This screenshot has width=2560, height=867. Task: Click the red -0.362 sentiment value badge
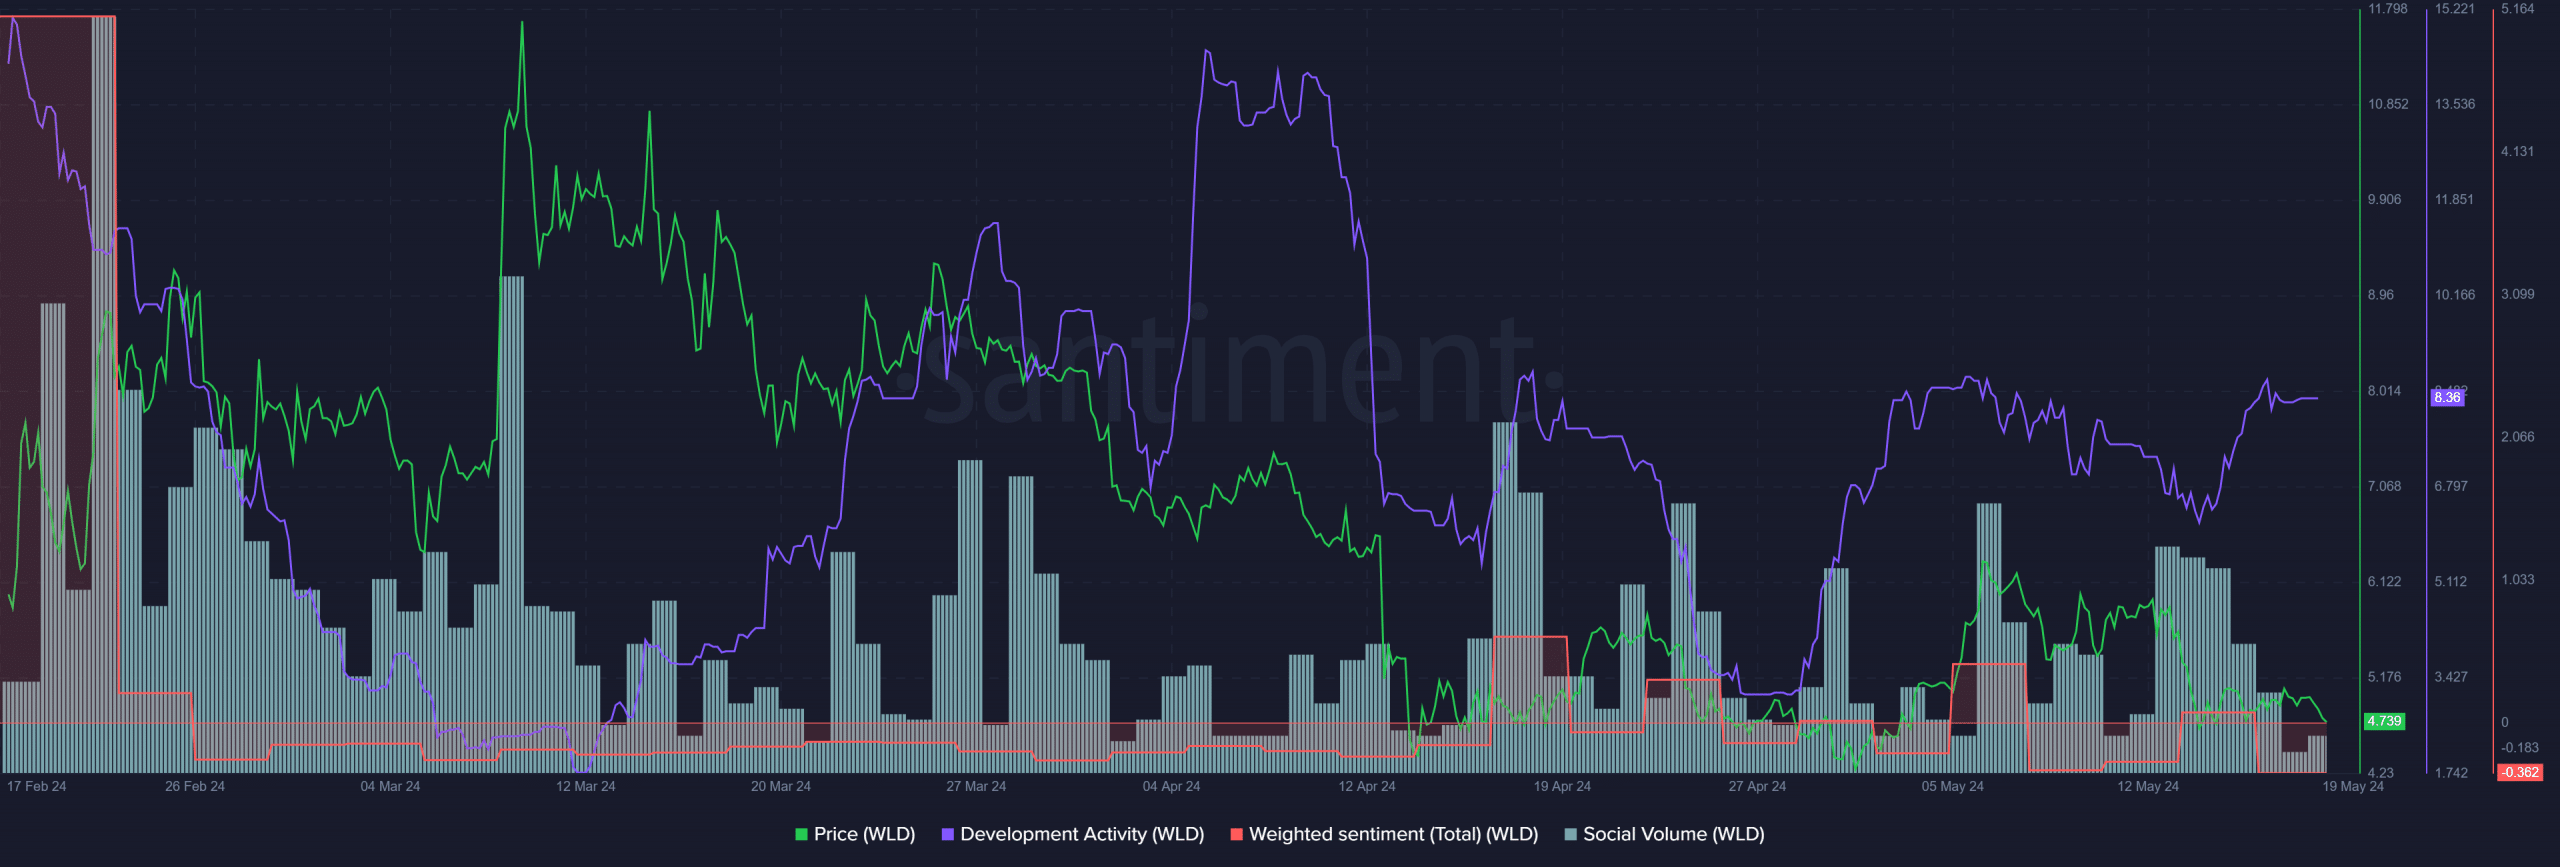coord(2519,772)
